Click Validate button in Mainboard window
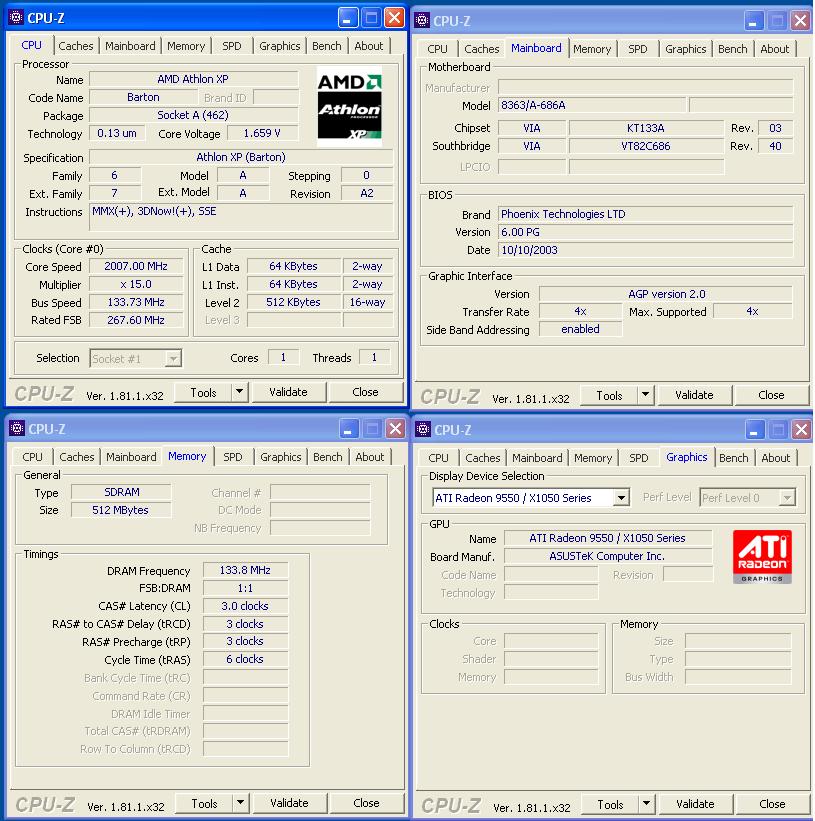This screenshot has width=815, height=821. click(x=695, y=395)
